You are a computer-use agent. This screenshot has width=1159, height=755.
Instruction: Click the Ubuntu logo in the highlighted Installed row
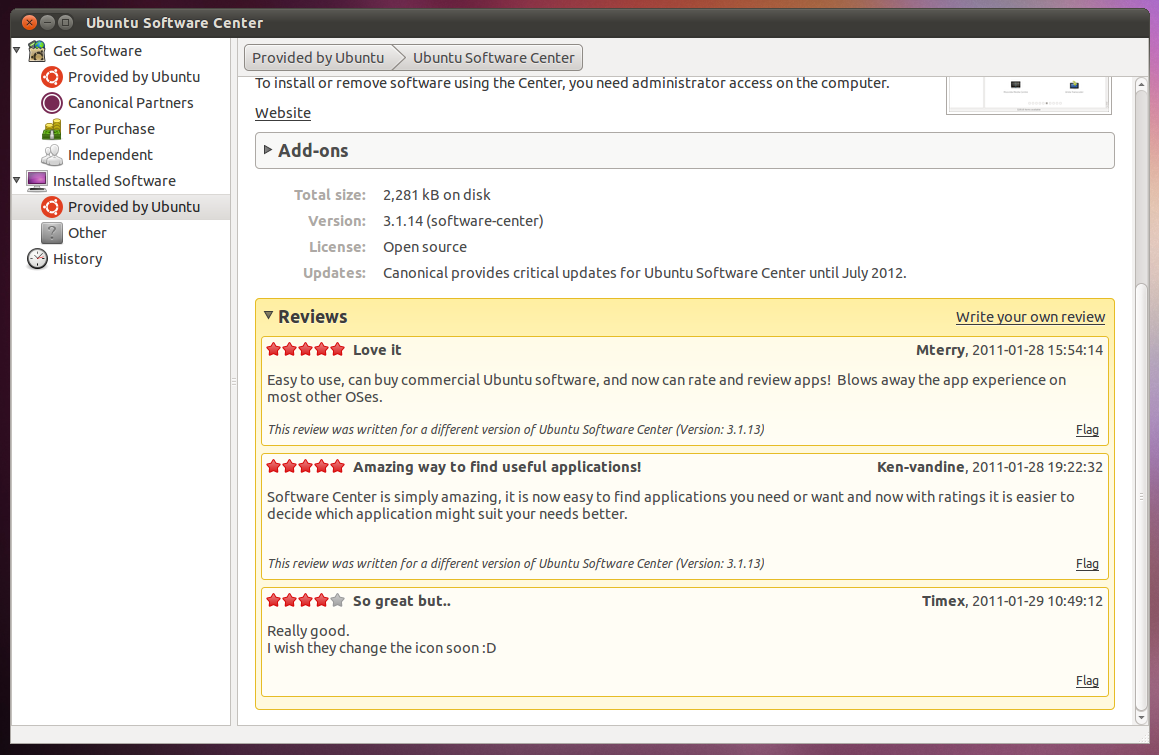[52, 206]
